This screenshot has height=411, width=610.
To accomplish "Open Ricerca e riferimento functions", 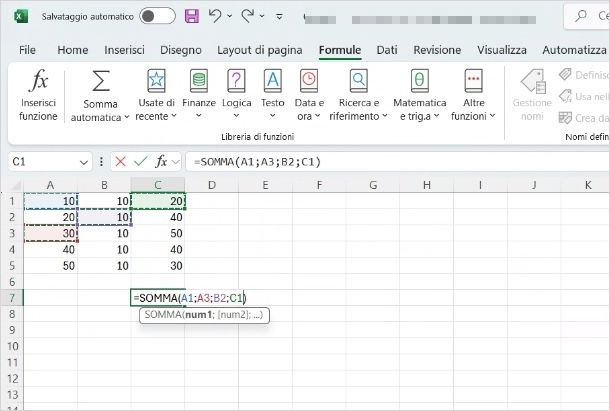I will pyautogui.click(x=358, y=95).
